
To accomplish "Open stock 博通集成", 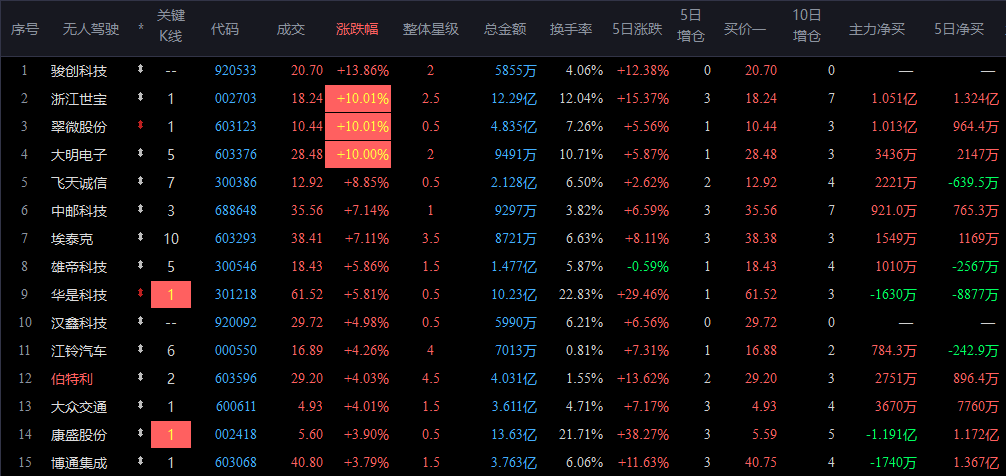I will click(79, 463).
